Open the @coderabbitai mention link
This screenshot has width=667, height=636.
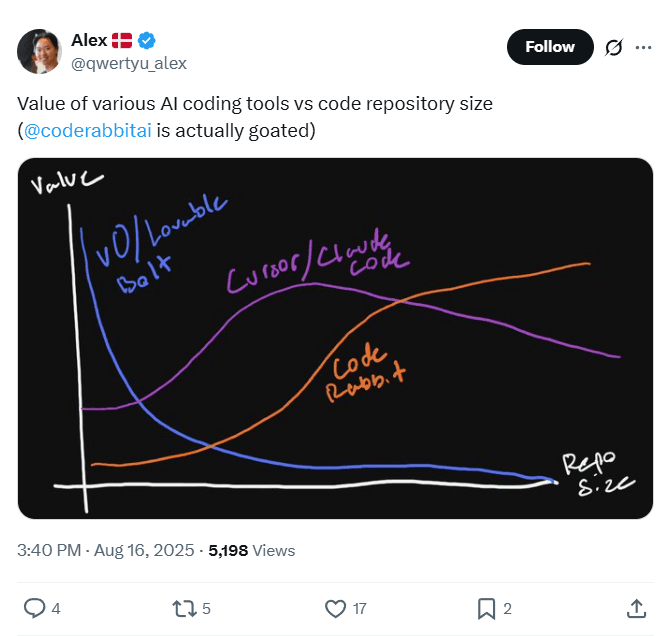point(88,130)
